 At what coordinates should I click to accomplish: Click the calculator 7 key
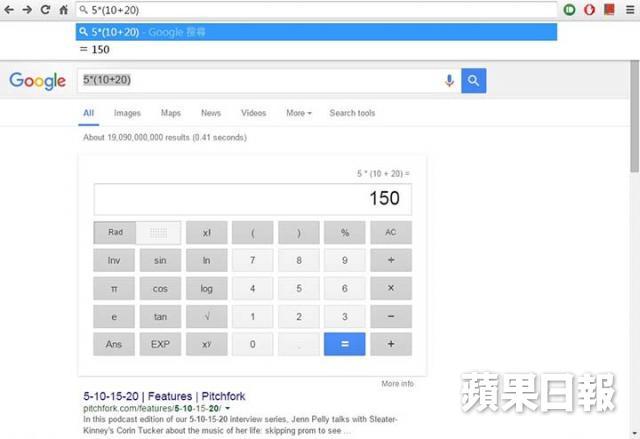tap(253, 260)
